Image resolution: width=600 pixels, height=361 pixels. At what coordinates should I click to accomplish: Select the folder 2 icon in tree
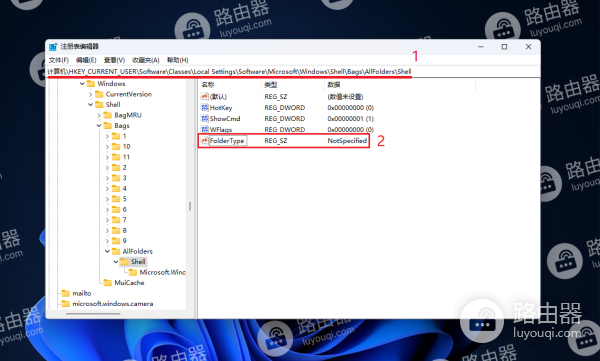click(x=116, y=167)
